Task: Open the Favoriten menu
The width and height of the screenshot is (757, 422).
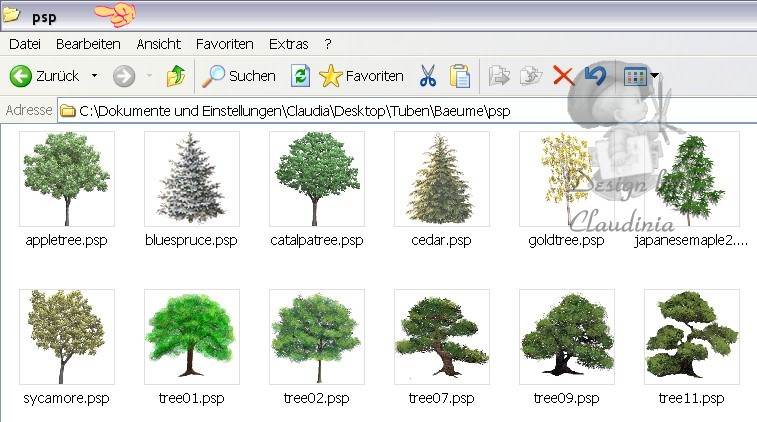Action: tap(224, 44)
